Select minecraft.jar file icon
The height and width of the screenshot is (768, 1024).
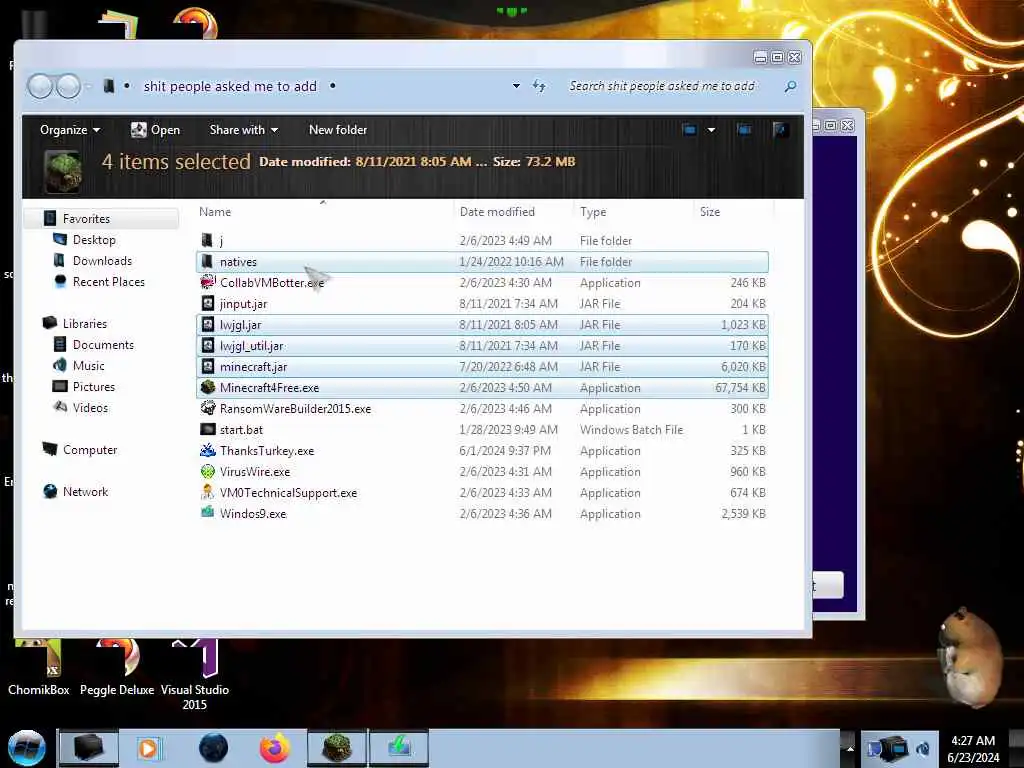(x=208, y=366)
